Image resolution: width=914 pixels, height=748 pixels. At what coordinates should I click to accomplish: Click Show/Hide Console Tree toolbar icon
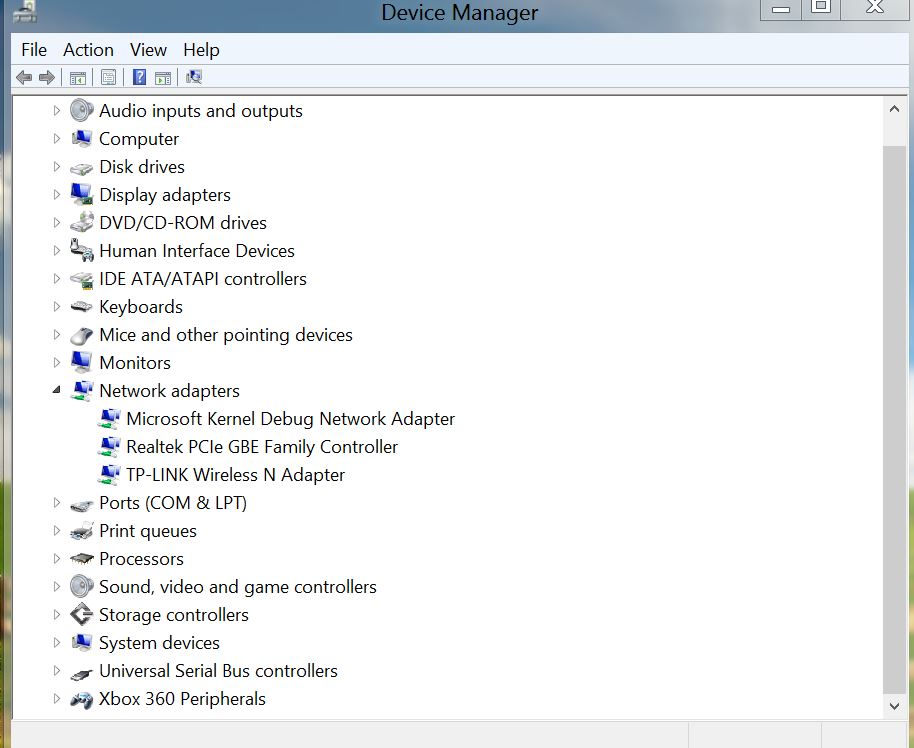click(x=78, y=78)
